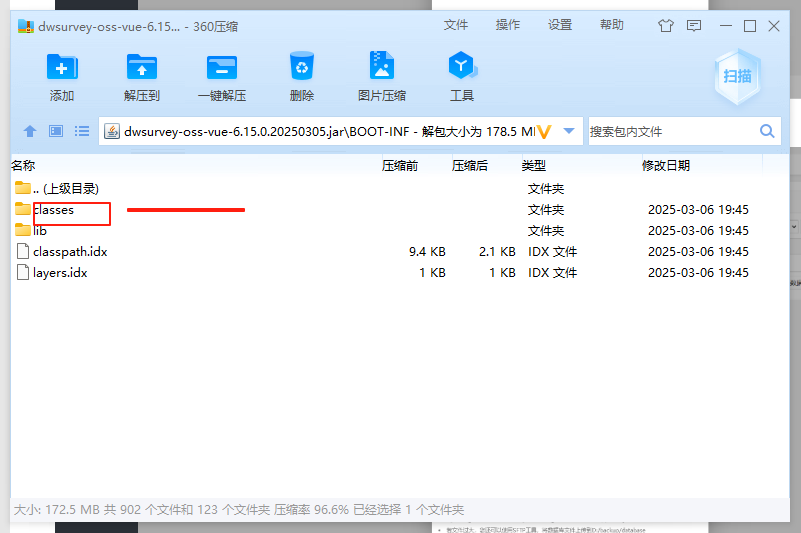Select the classes folder
801x533 pixels.
53,210
